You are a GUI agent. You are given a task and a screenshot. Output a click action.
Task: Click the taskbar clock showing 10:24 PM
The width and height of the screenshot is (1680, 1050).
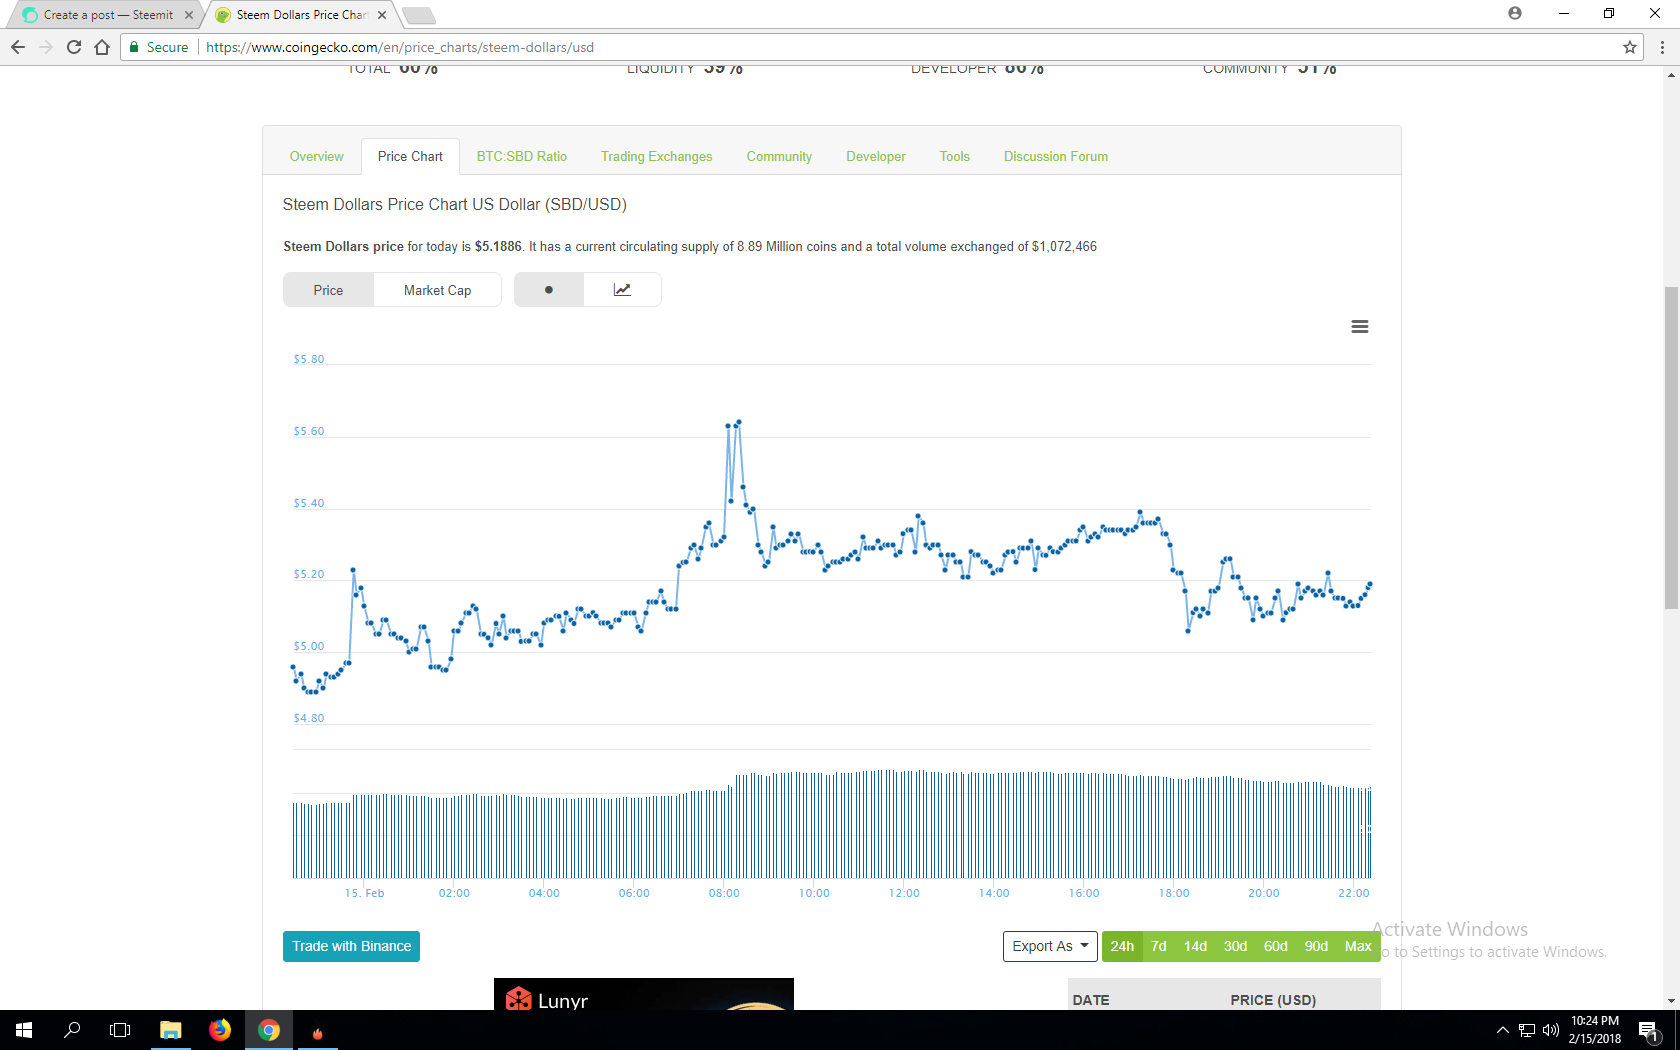pos(1594,1030)
